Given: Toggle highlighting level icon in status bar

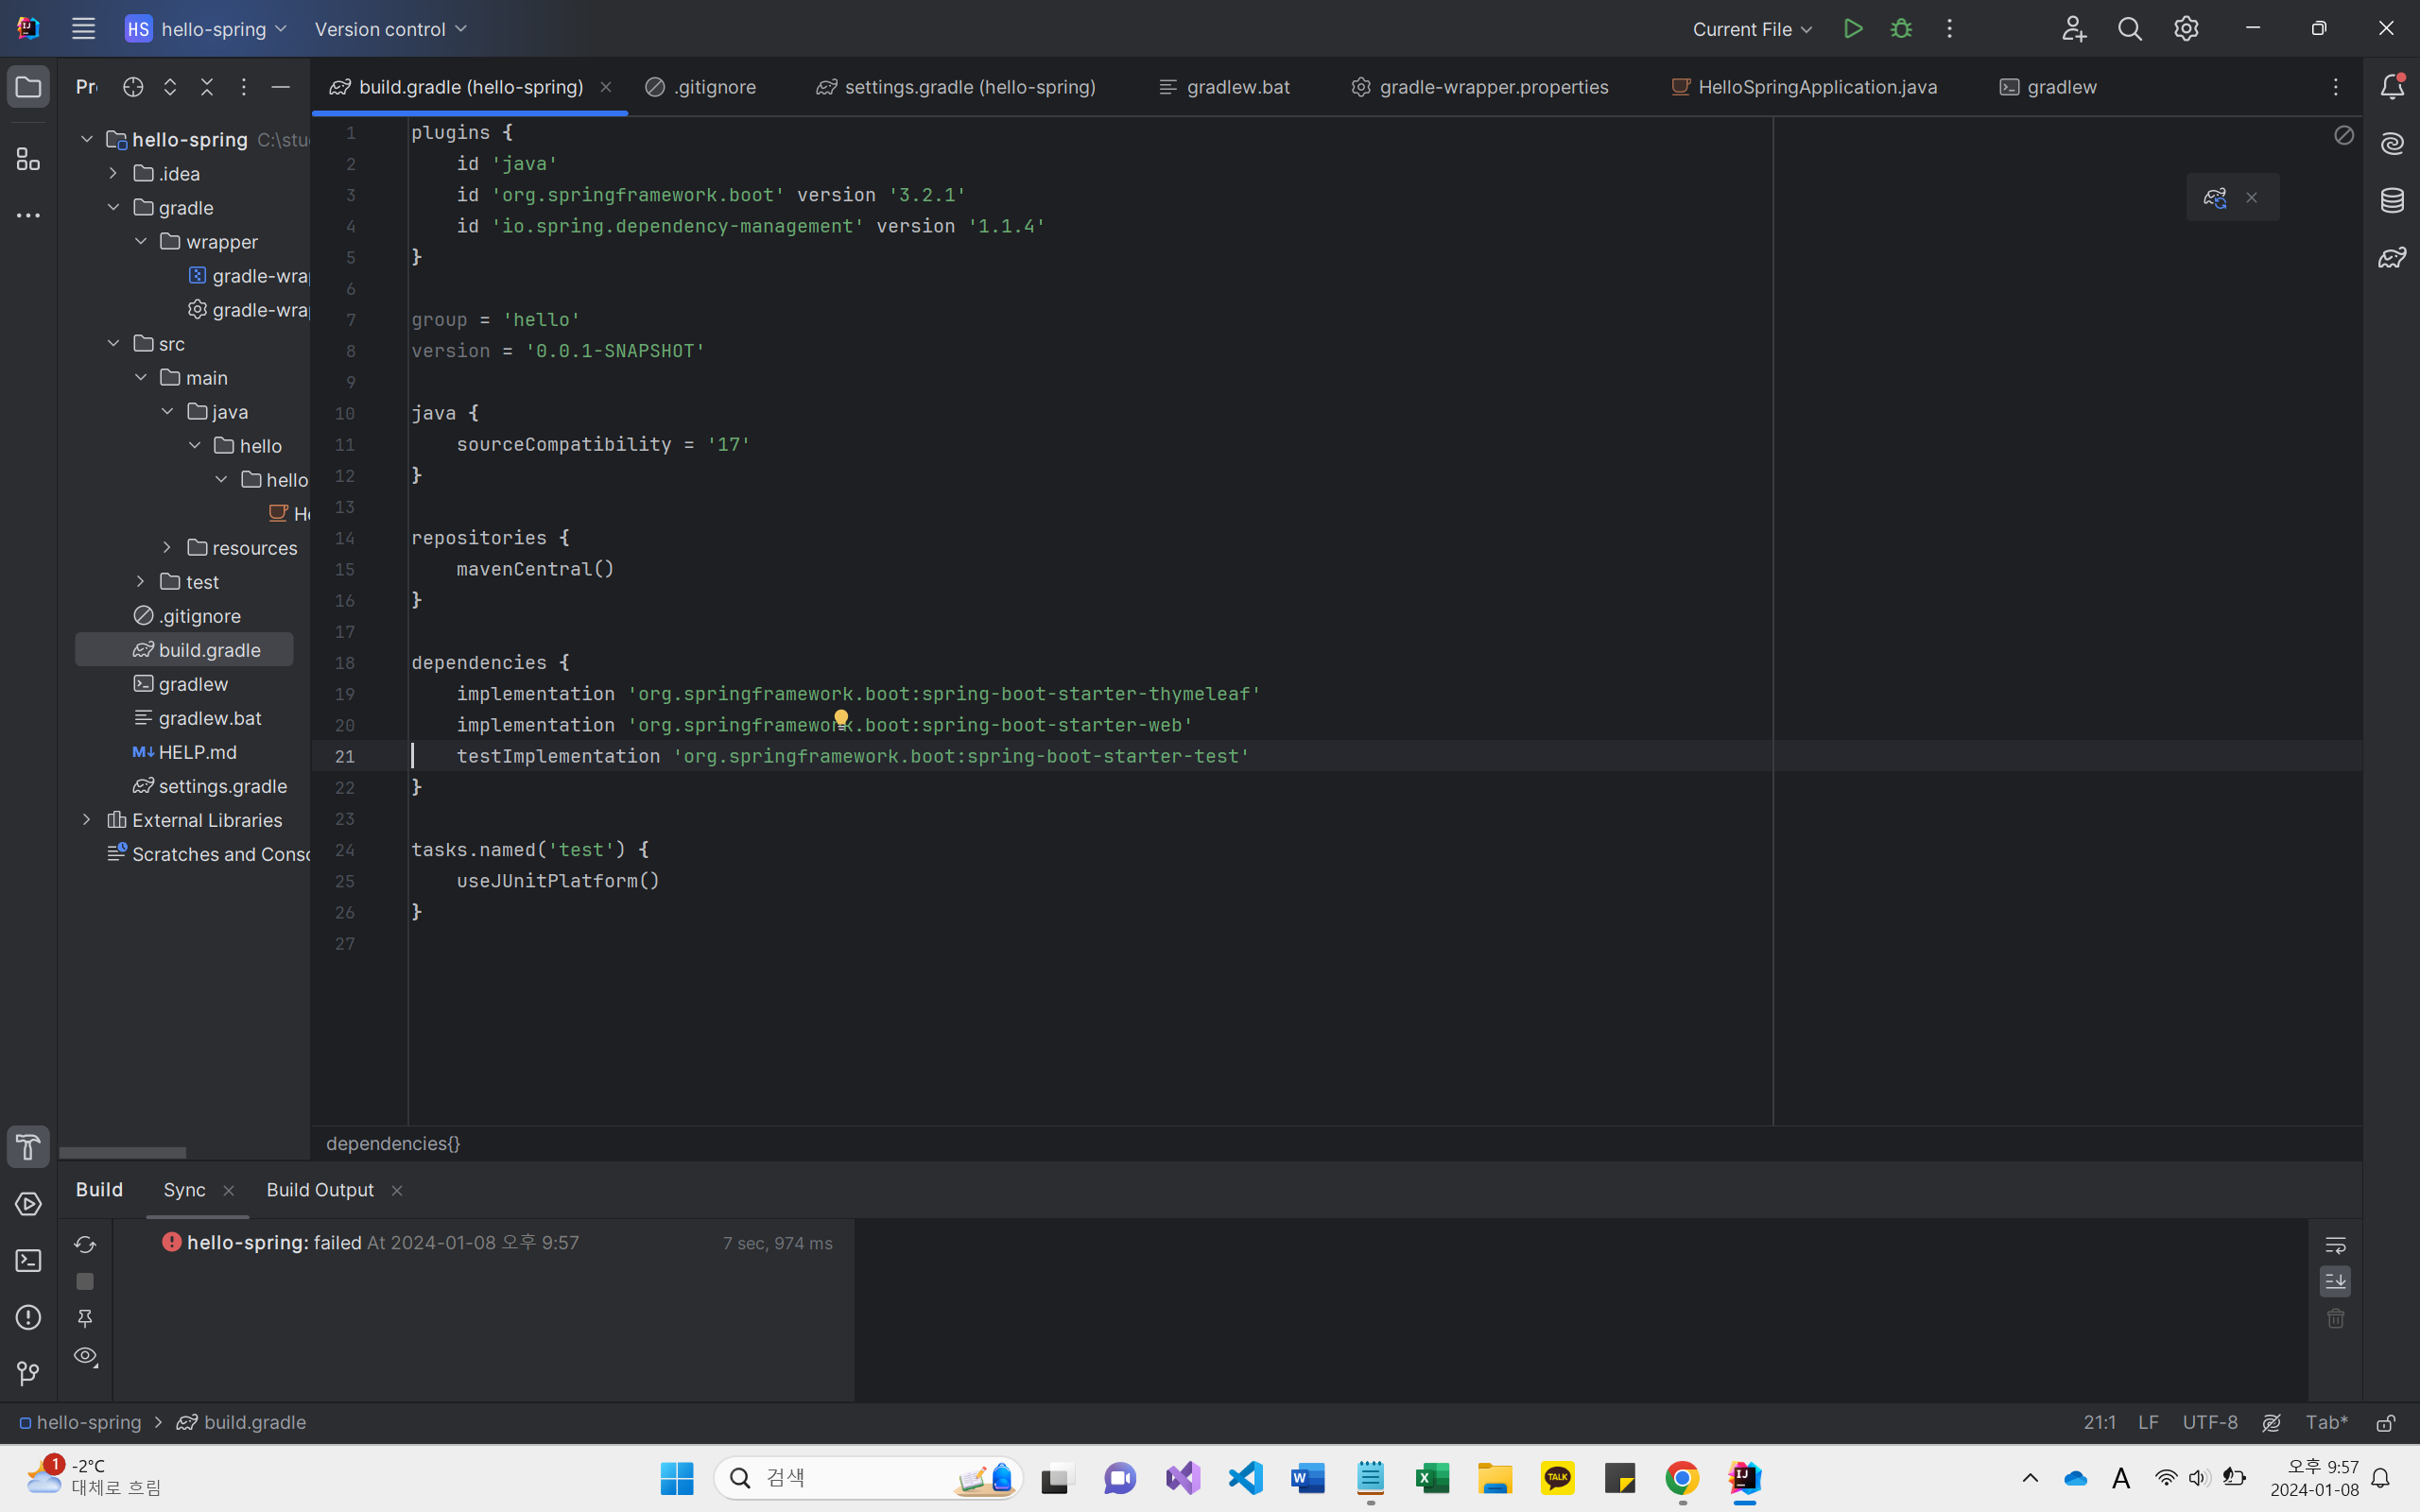Looking at the screenshot, I should (2272, 1422).
